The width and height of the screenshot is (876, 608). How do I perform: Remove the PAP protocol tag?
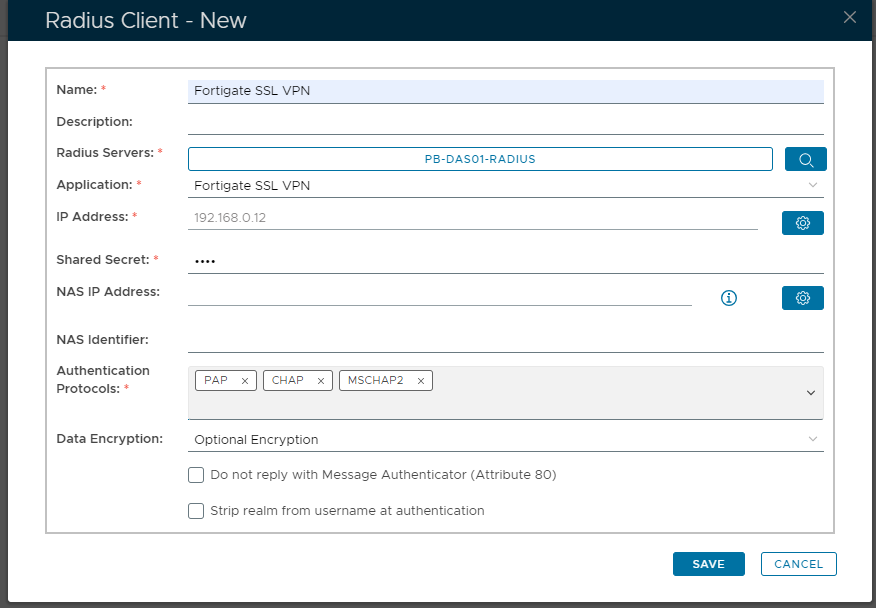tap(244, 381)
